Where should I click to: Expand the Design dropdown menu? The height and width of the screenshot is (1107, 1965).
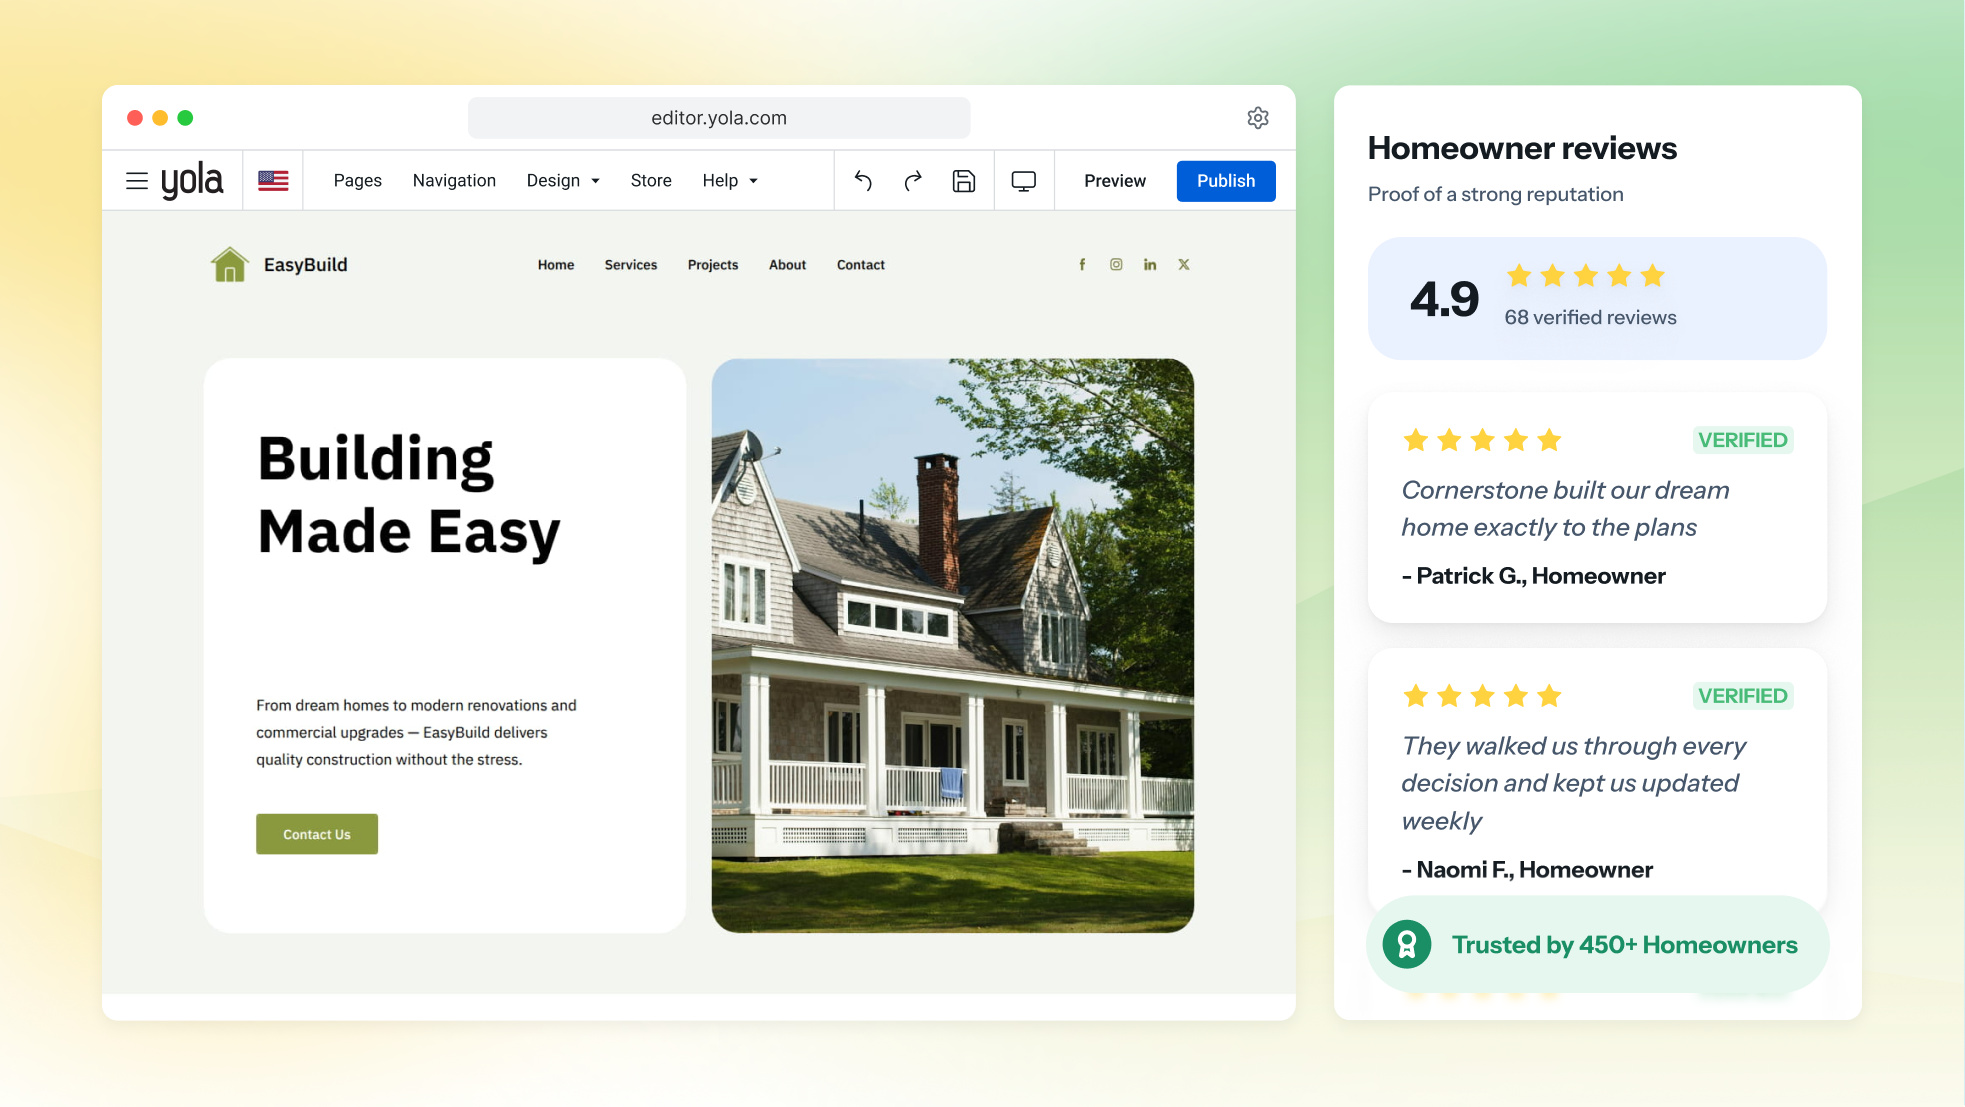563,181
